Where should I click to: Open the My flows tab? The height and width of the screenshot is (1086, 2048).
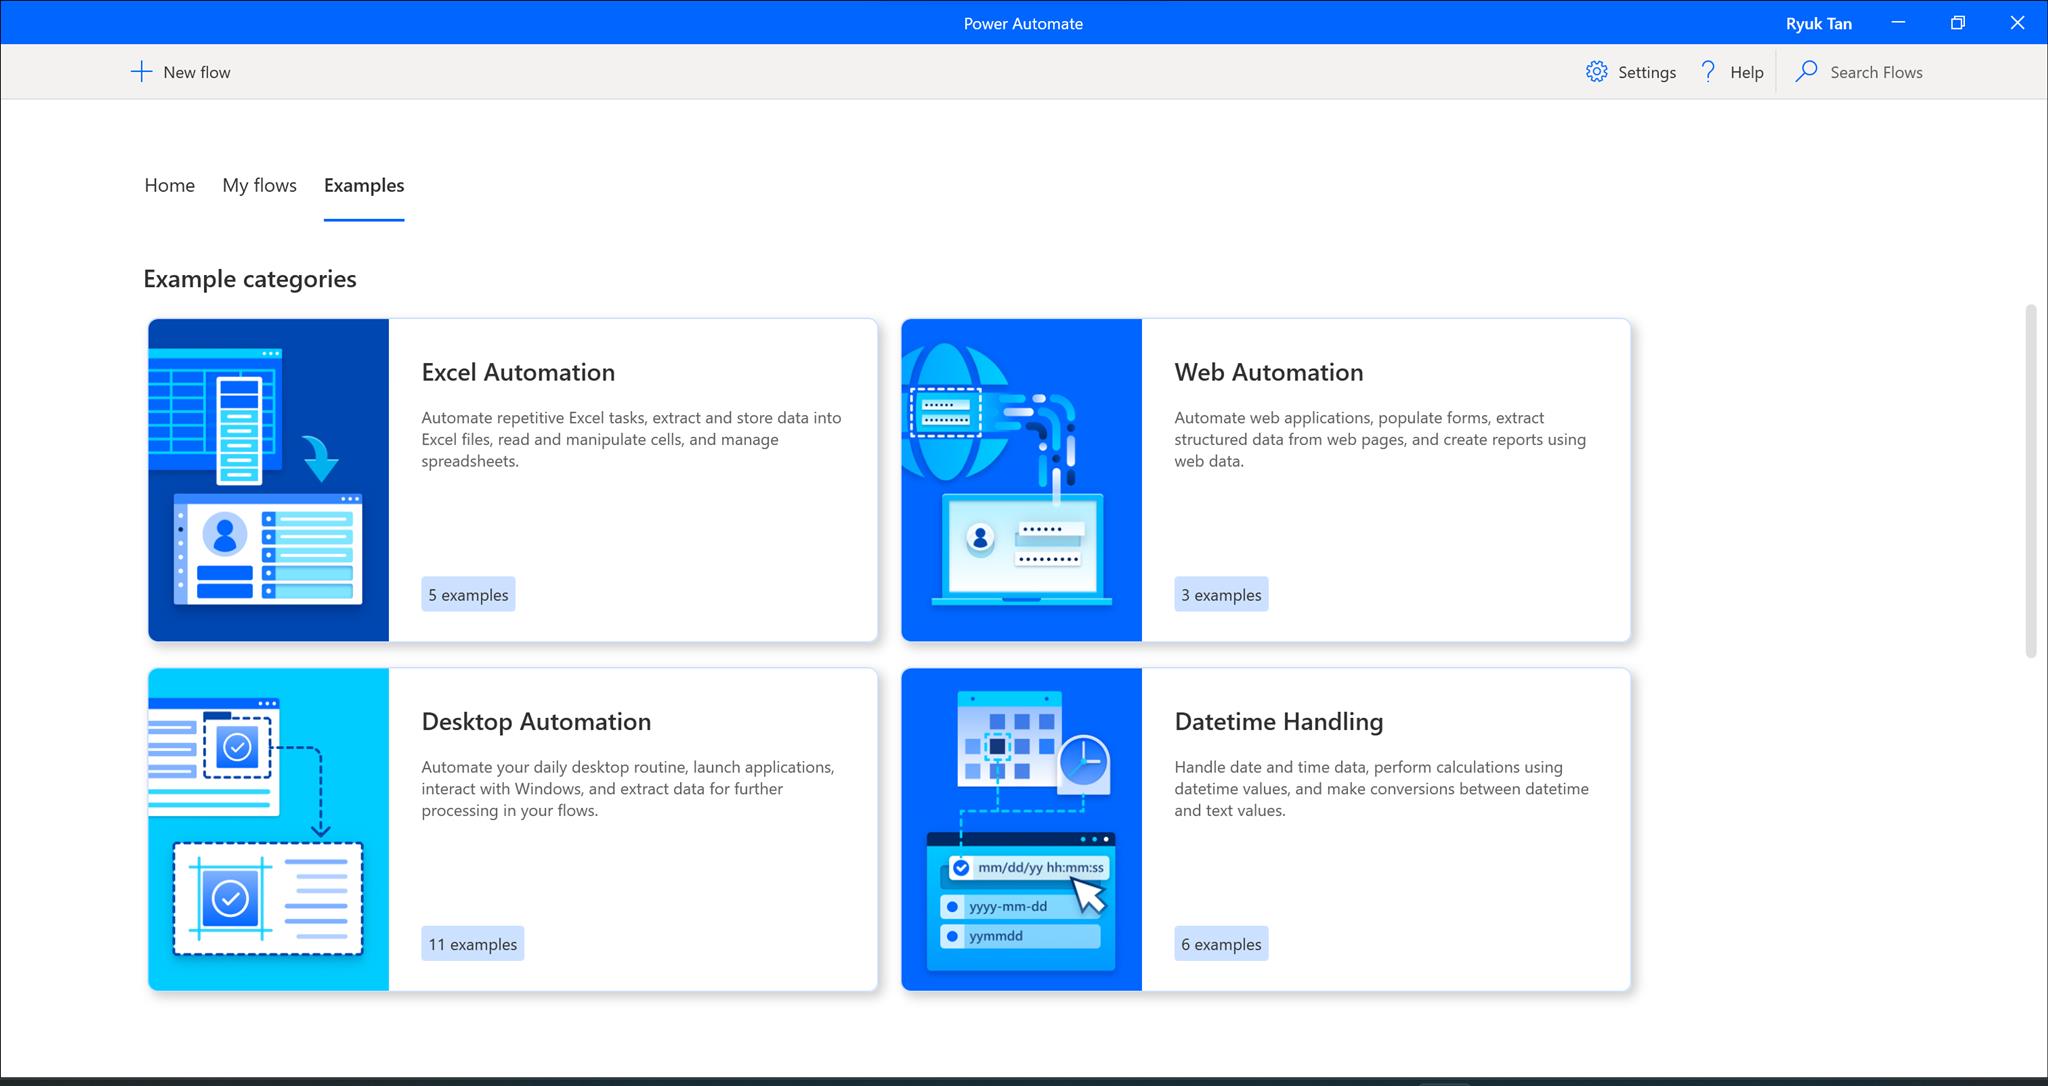pyautogui.click(x=259, y=185)
